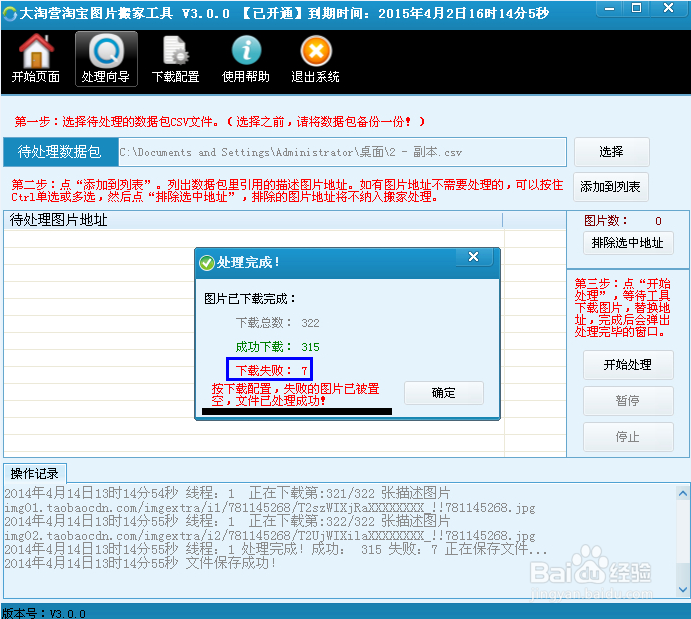Close the main application window

pos(668,8)
